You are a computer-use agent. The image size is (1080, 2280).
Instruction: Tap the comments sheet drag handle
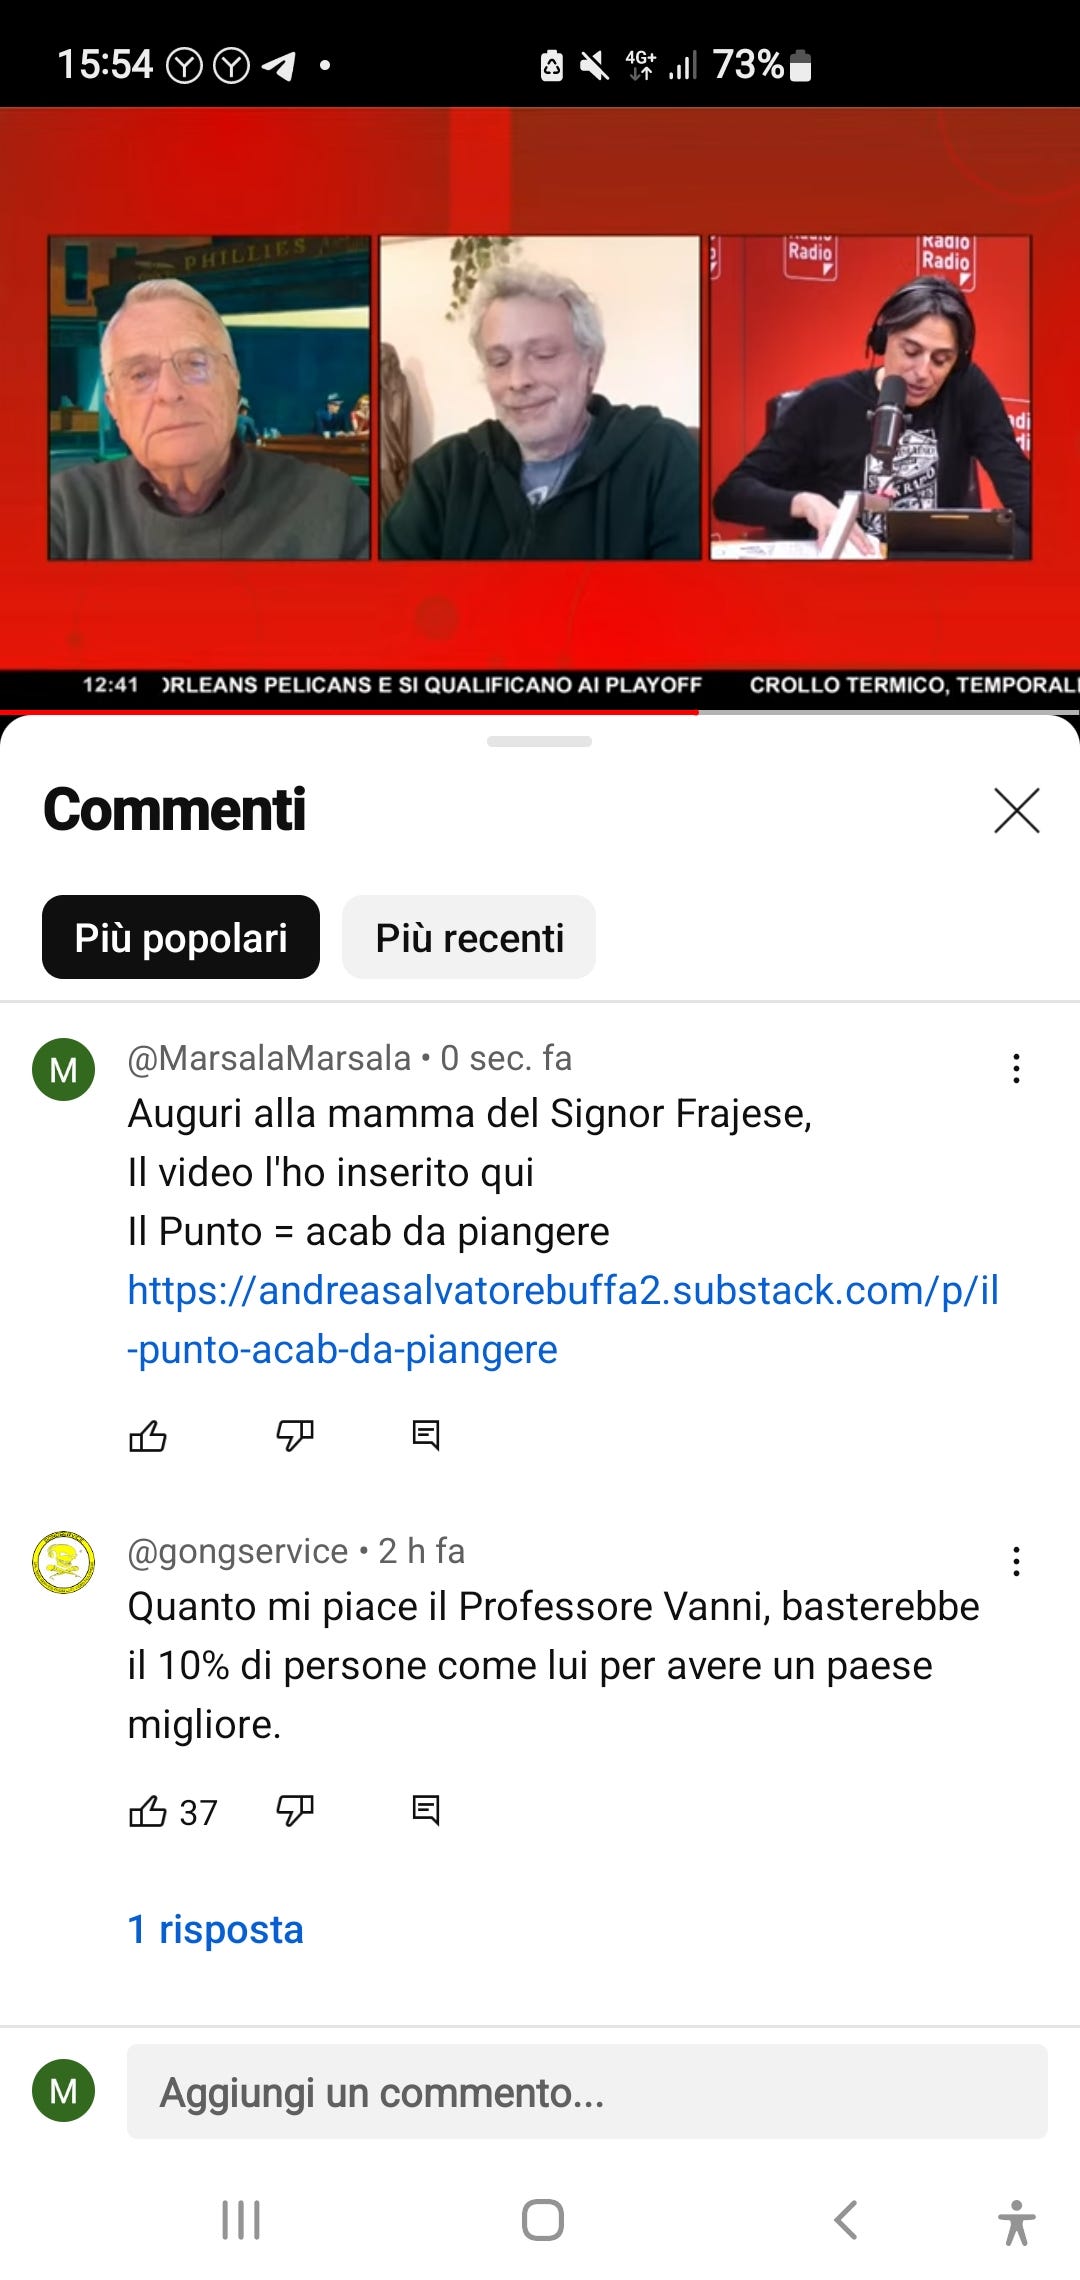click(540, 742)
